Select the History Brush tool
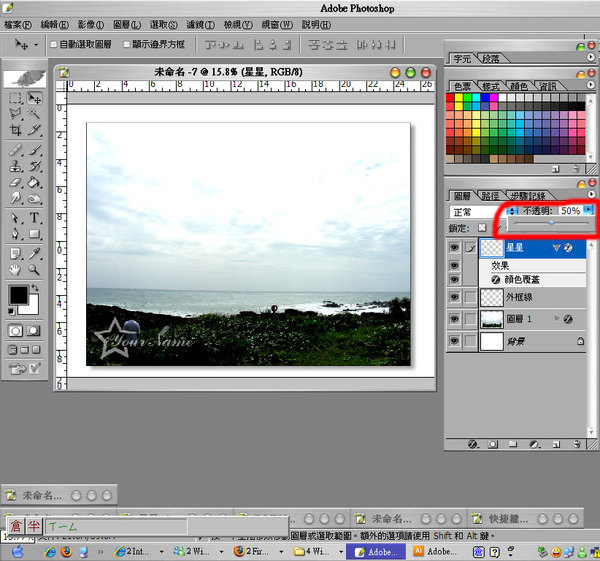Viewport: 600px width, 561px height. click(x=34, y=166)
